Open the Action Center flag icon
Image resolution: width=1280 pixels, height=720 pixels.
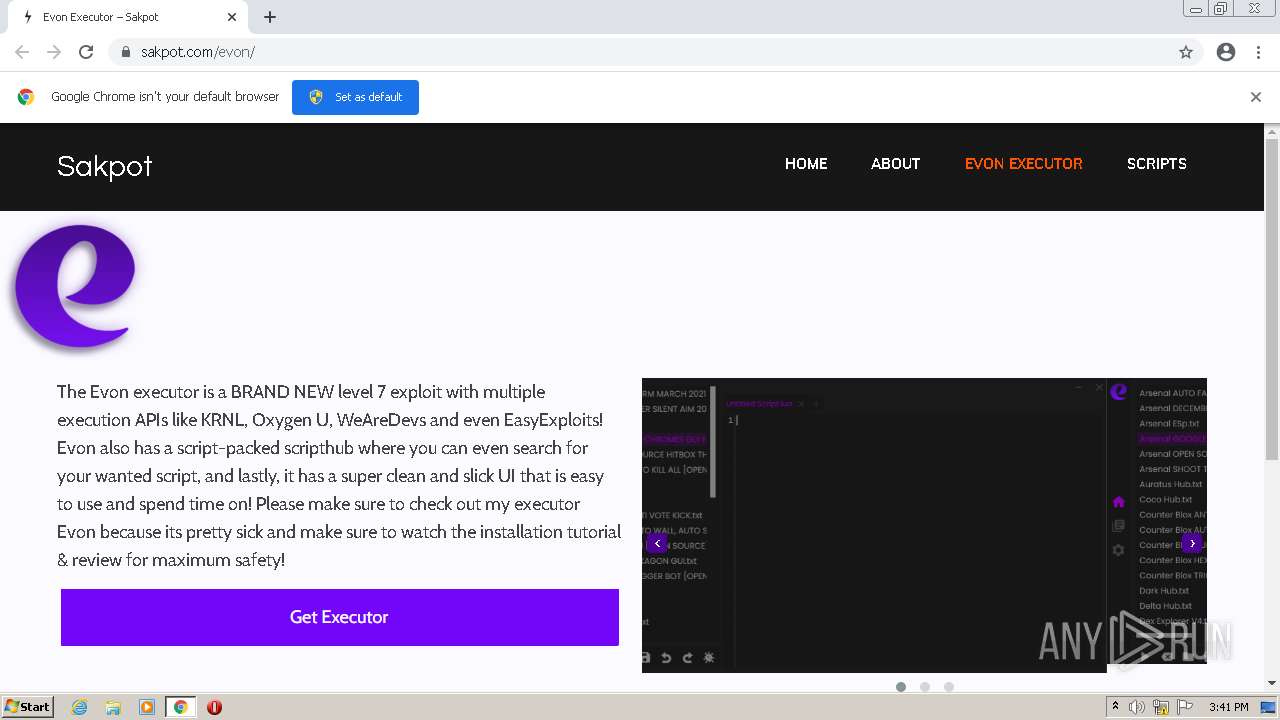tap(1185, 707)
